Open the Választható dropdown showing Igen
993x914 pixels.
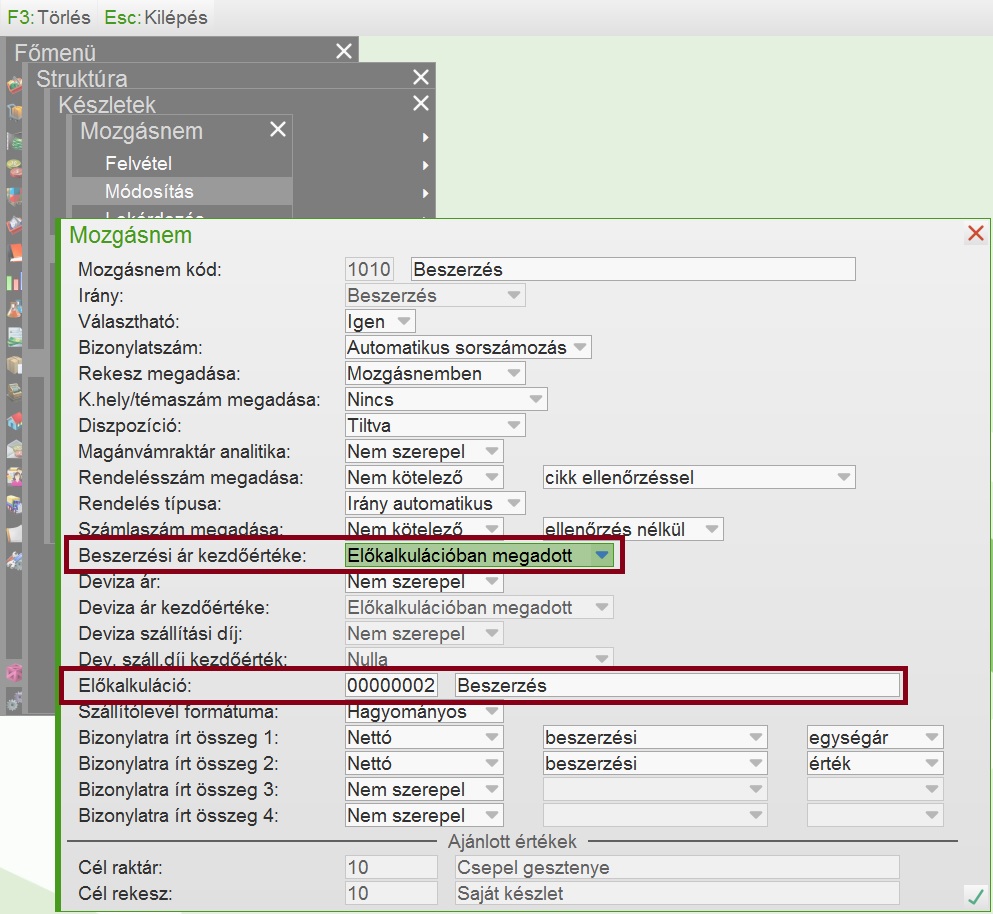click(x=380, y=321)
